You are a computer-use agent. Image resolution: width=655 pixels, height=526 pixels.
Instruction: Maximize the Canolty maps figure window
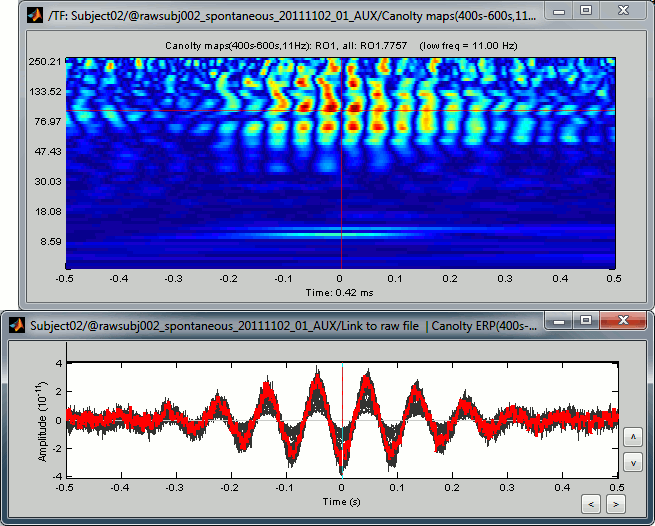point(585,11)
